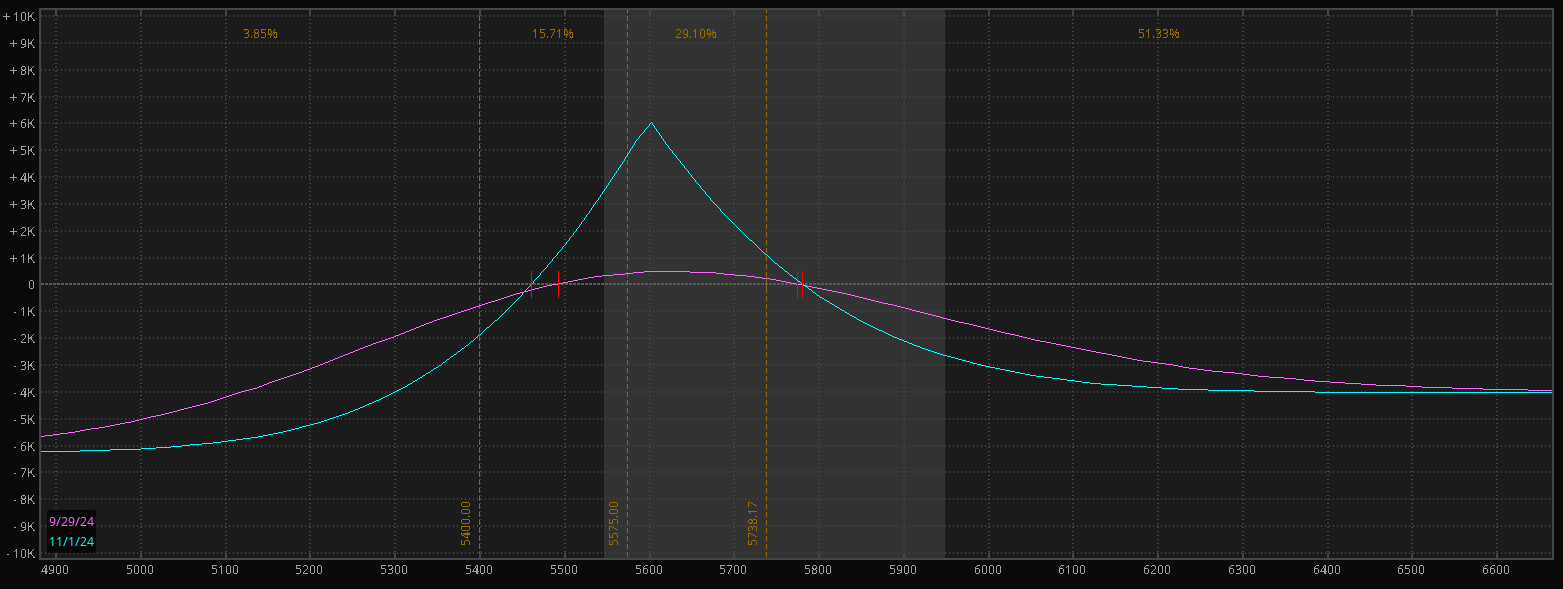This screenshot has width=1563, height=589.
Task: Click the right red break-even marker near 5800
Action: (x=802, y=284)
